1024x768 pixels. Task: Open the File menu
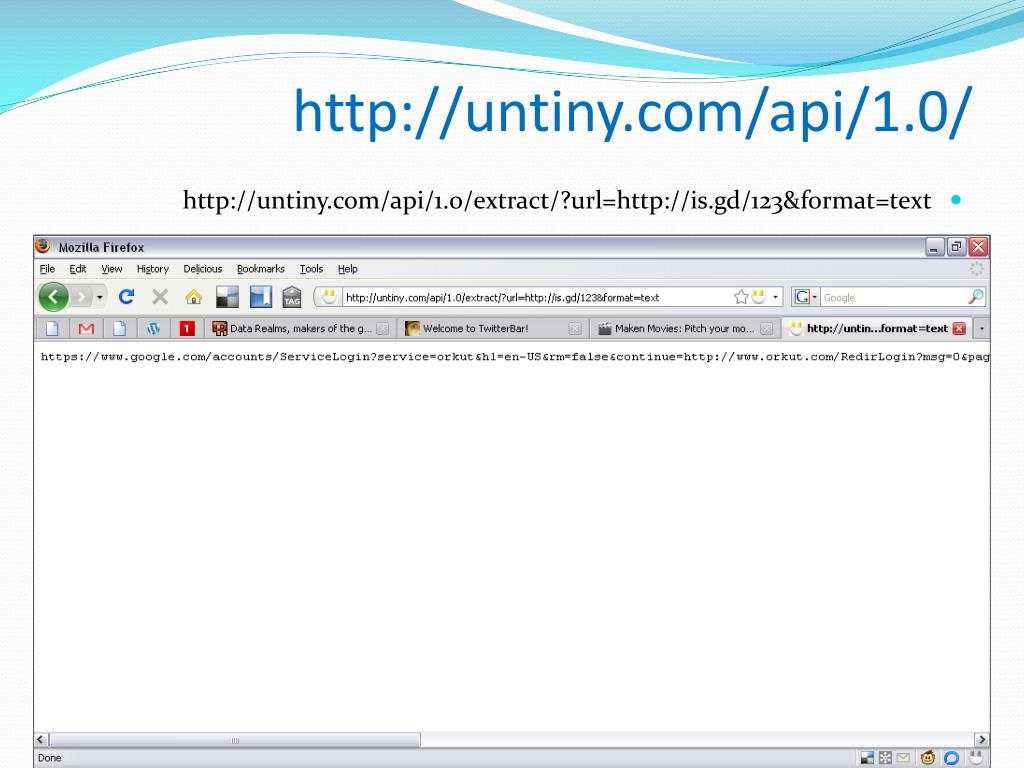[x=47, y=269]
